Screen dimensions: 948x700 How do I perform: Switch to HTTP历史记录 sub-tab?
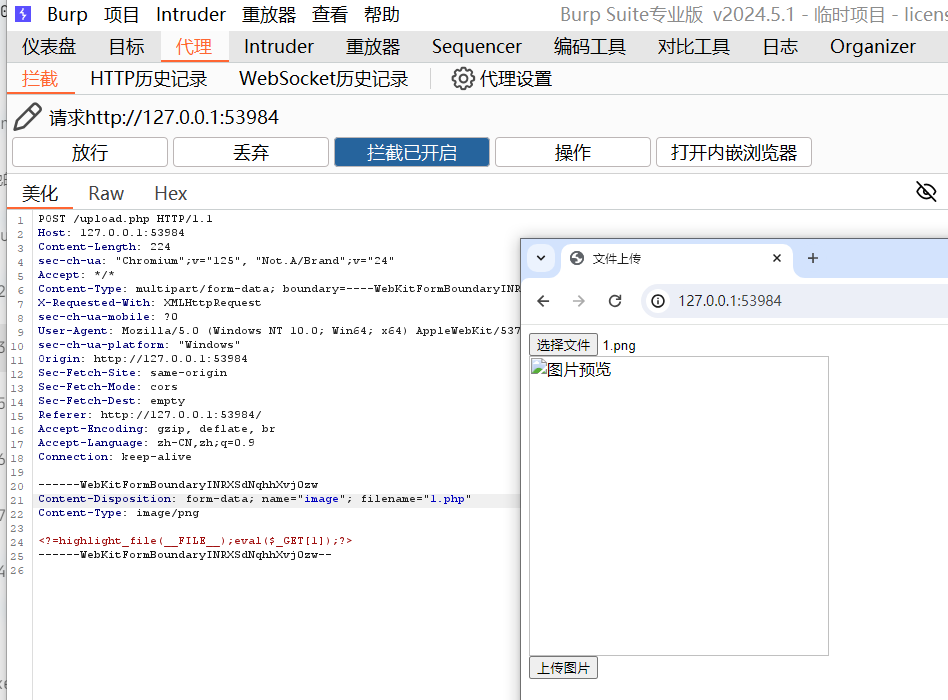coord(149,79)
